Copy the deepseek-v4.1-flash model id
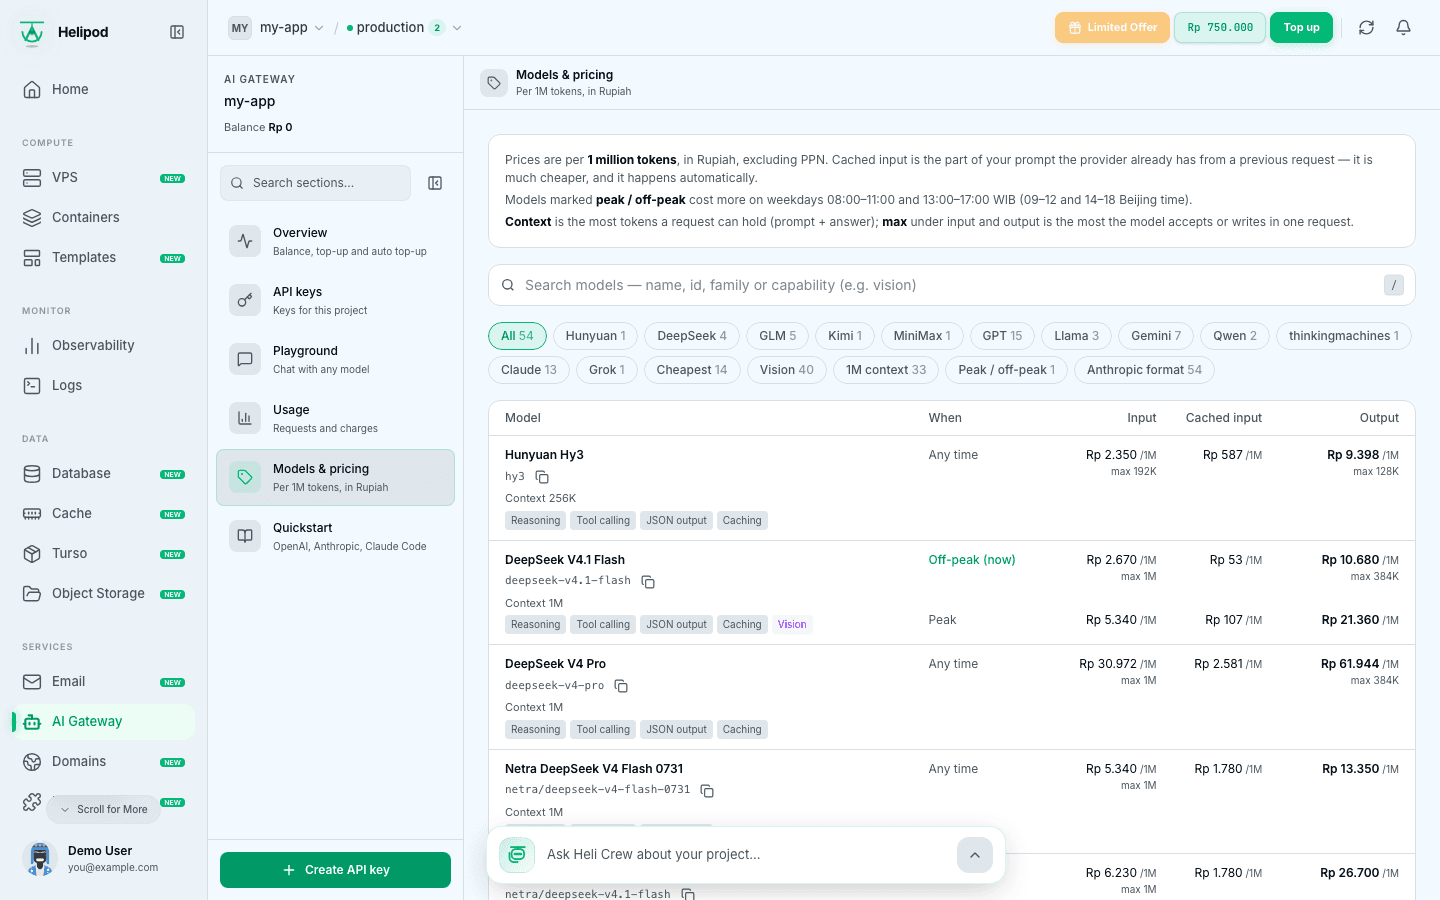This screenshot has height=900, width=1440. point(648,581)
